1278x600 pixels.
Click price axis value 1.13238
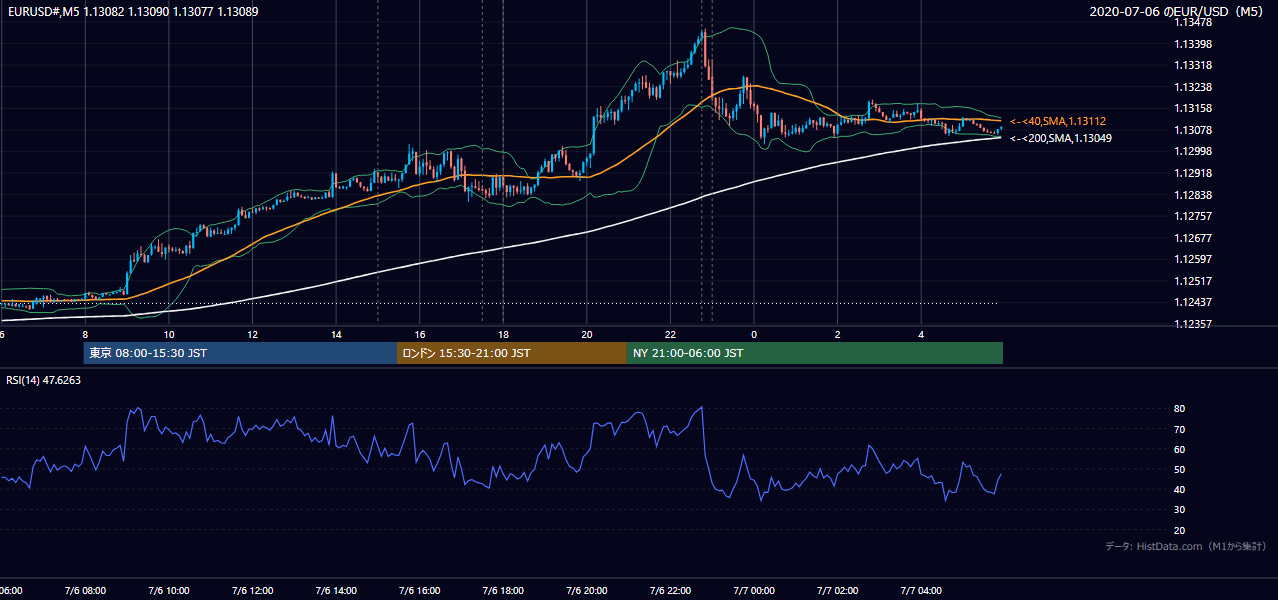click(1193, 87)
